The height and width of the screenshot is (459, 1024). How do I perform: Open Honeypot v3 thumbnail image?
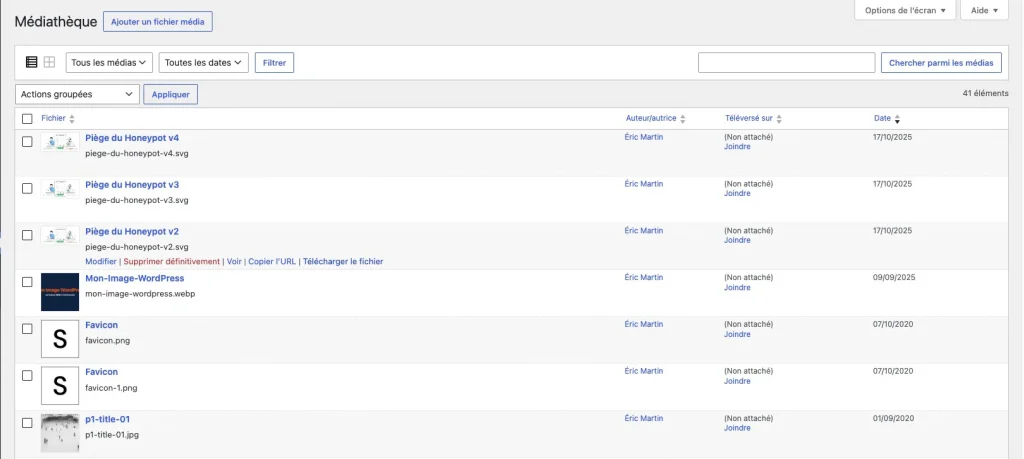tap(60, 189)
